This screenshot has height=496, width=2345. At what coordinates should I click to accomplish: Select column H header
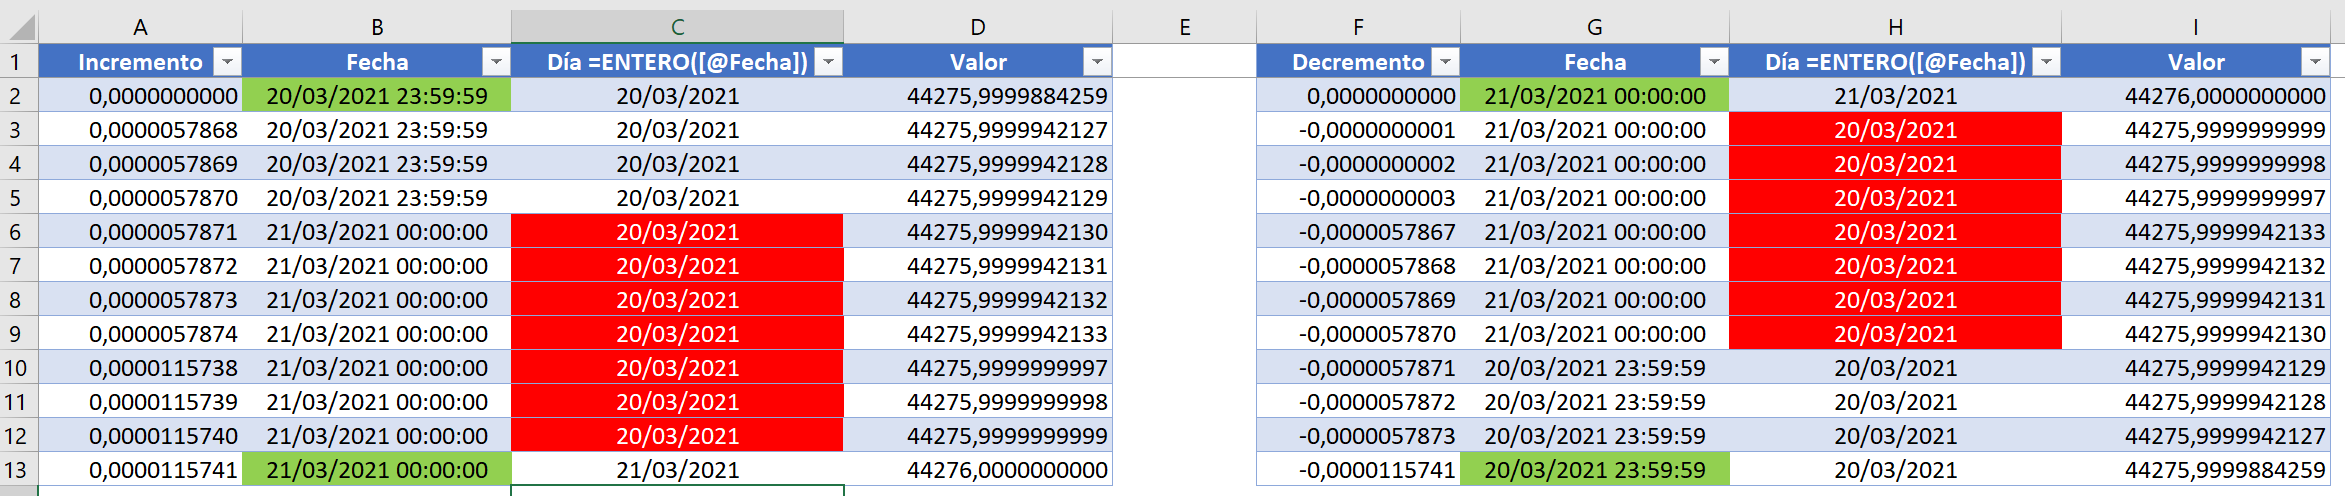[1895, 27]
